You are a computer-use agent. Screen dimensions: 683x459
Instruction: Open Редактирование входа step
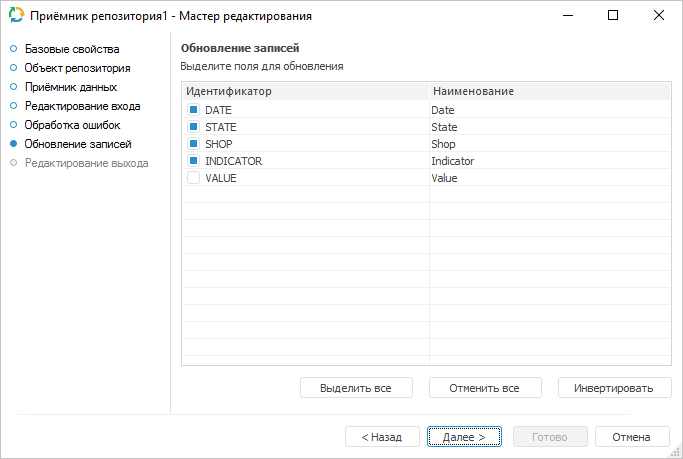coord(82,106)
